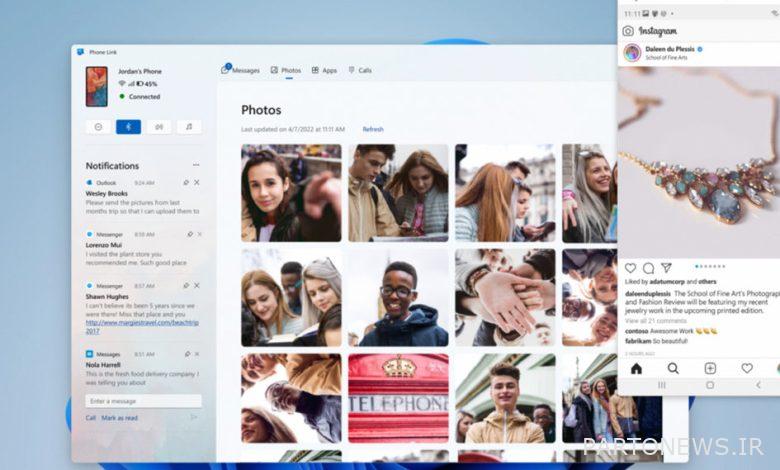Click View all 21 comments
This screenshot has width=780, height=470.
tap(656, 321)
